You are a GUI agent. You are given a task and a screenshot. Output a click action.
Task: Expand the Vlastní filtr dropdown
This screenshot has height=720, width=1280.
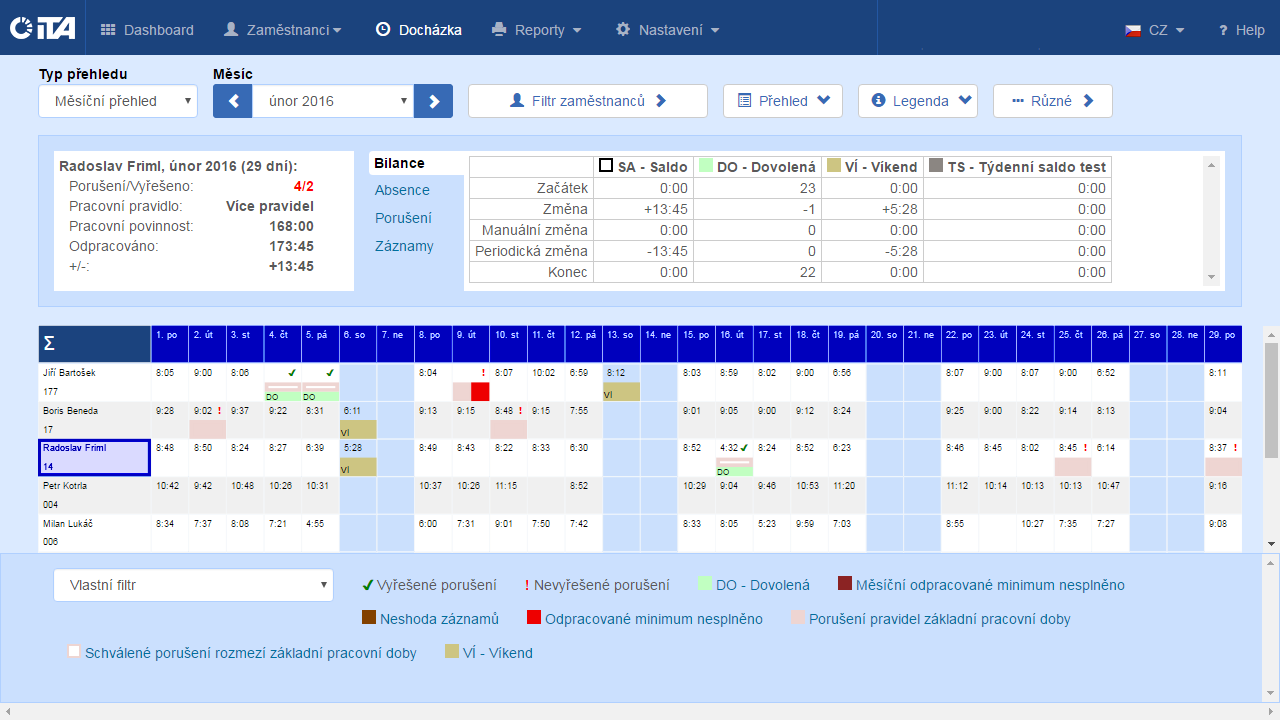193,585
